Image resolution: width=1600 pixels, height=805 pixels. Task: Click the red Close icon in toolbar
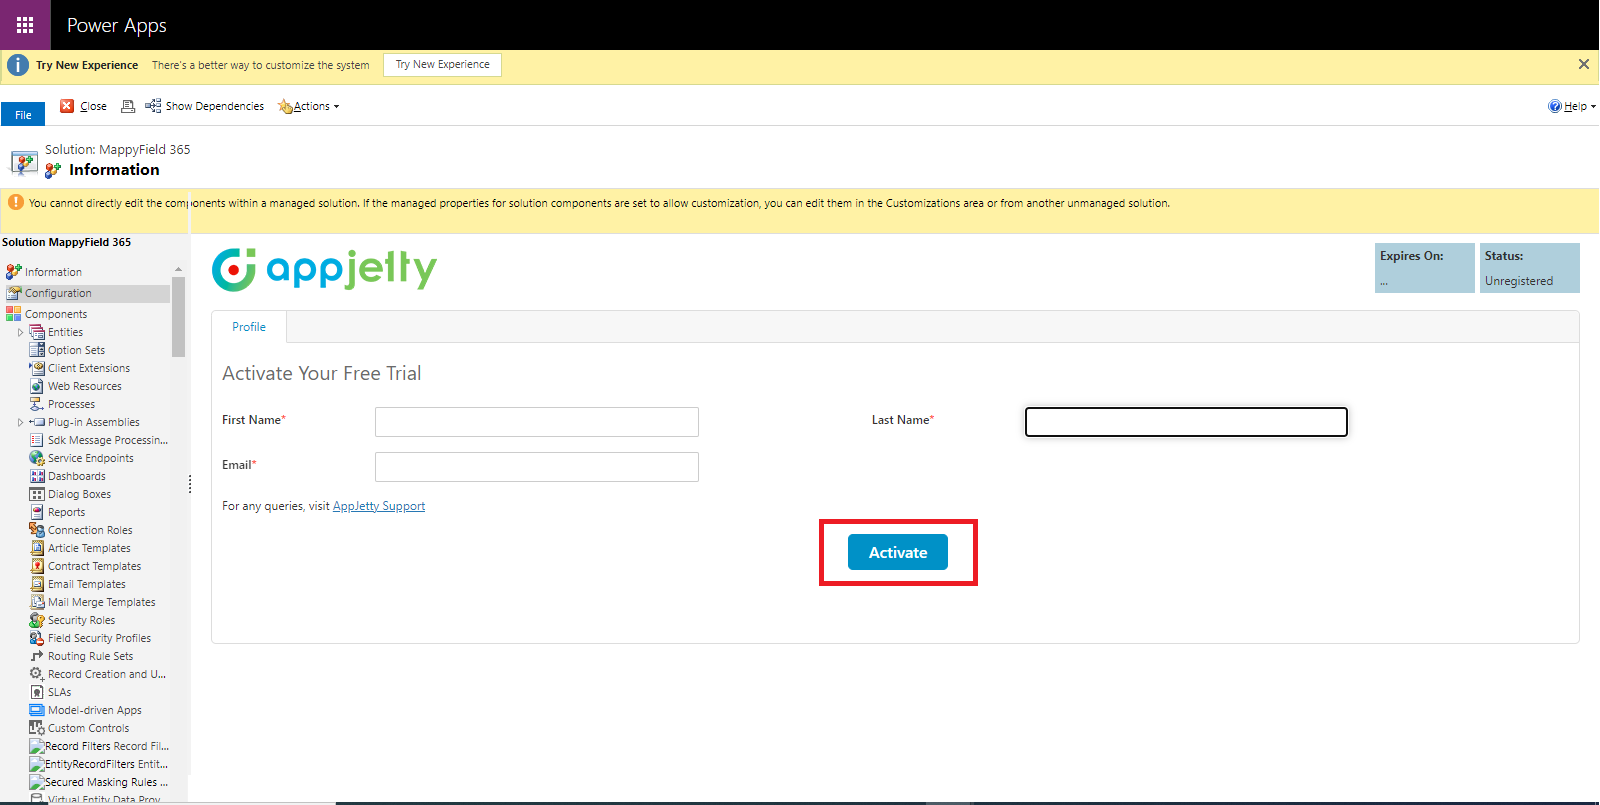[x=67, y=106]
